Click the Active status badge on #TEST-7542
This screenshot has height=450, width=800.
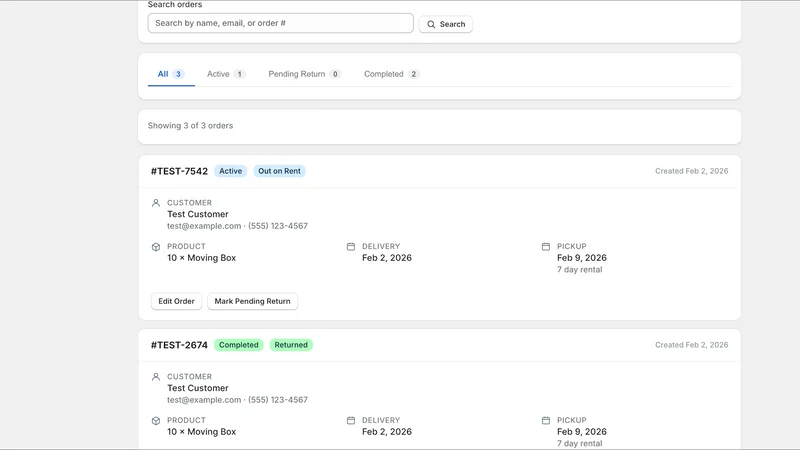point(231,171)
